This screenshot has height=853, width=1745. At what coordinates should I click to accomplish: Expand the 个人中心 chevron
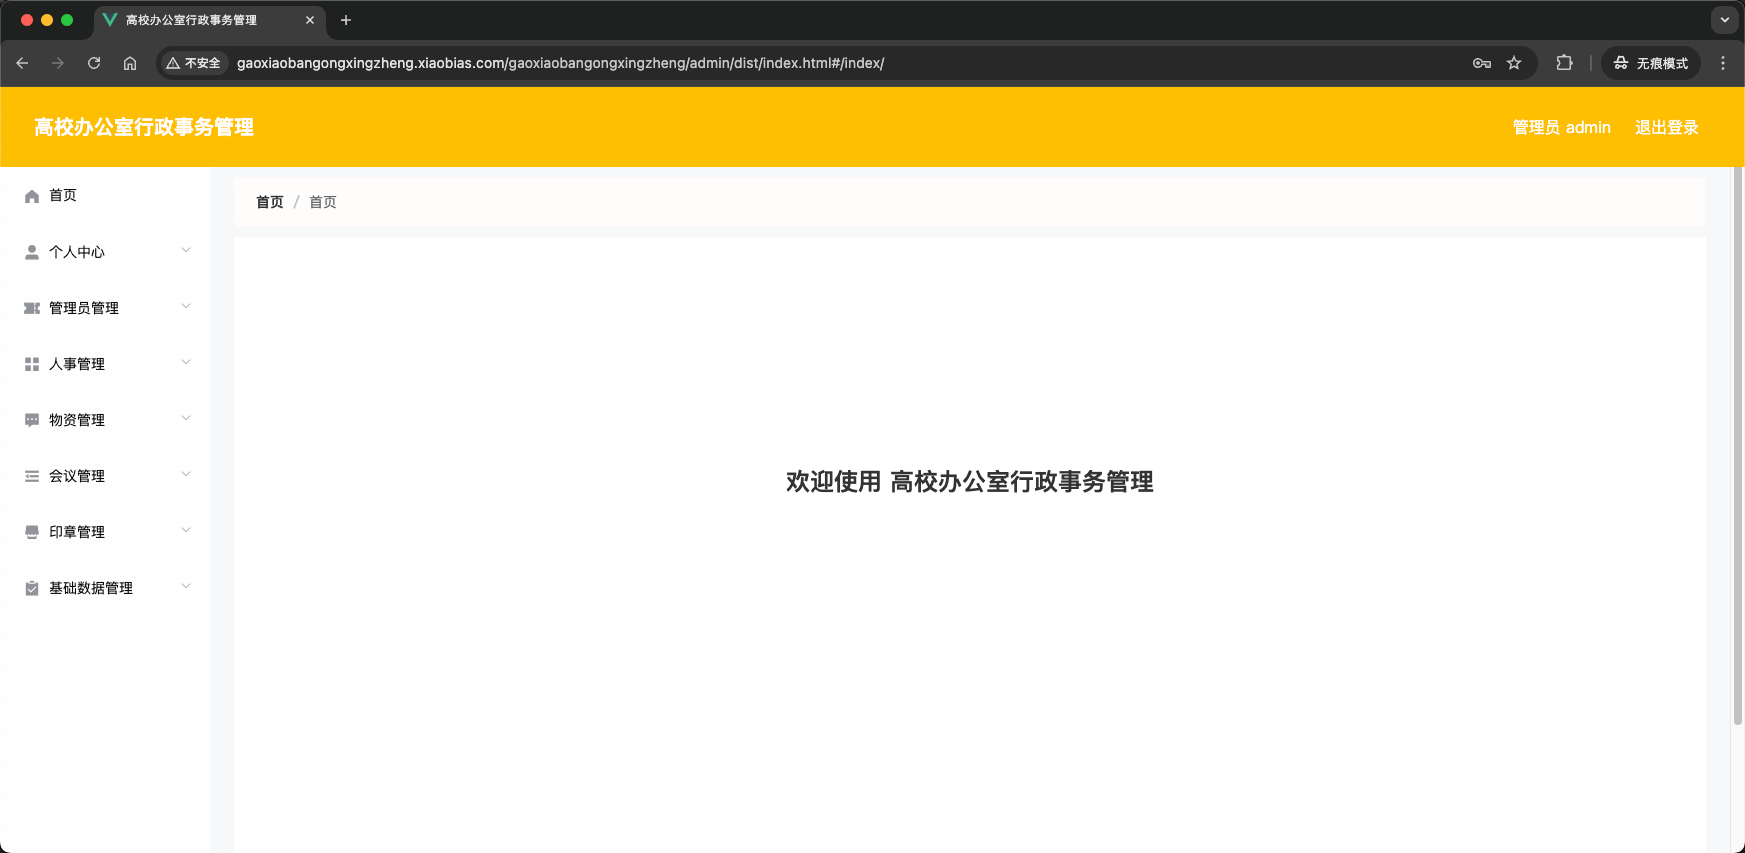(x=186, y=250)
